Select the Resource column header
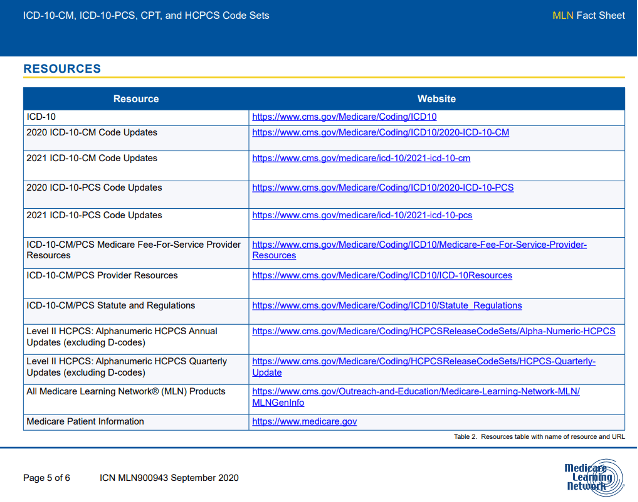 pyautogui.click(x=136, y=99)
